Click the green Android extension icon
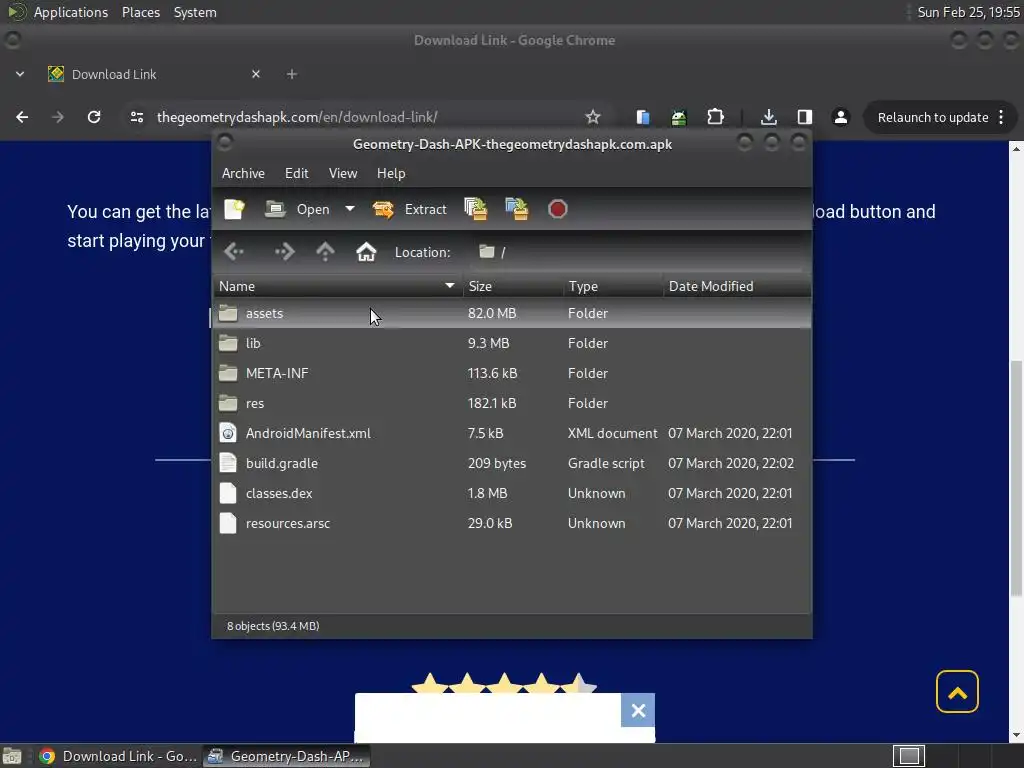 (x=679, y=118)
